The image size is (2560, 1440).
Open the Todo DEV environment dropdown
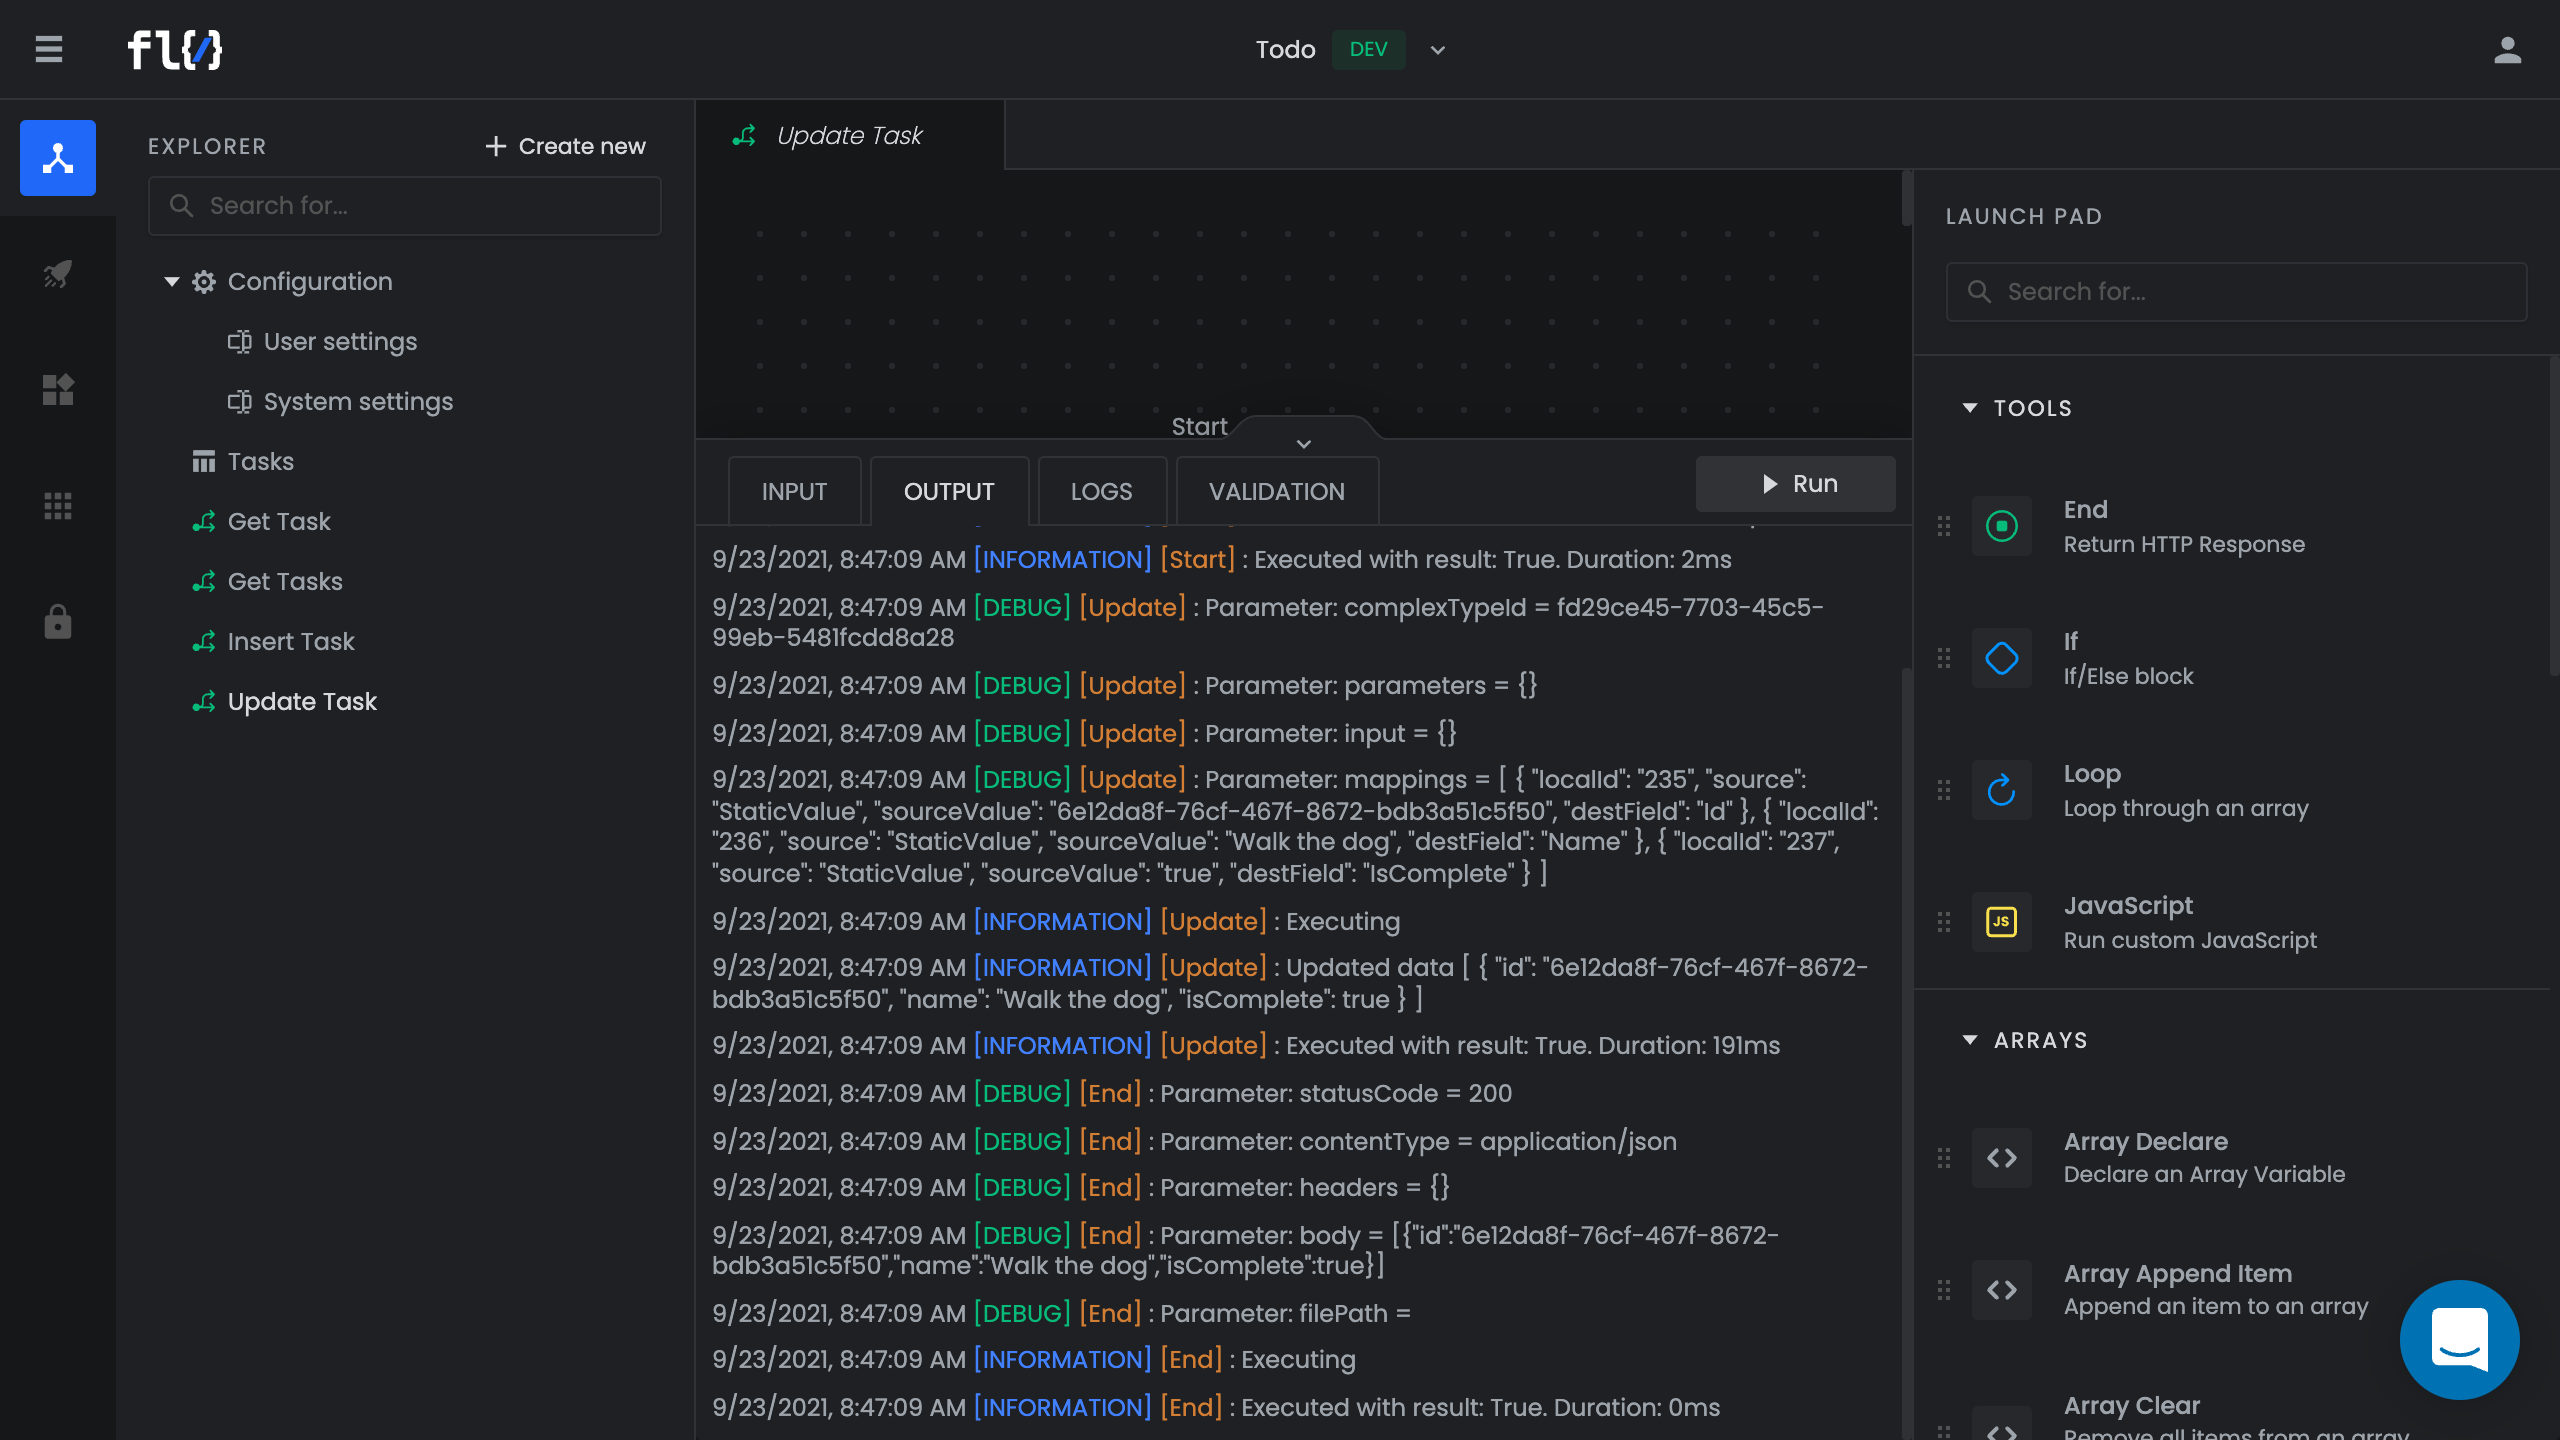pos(1438,50)
